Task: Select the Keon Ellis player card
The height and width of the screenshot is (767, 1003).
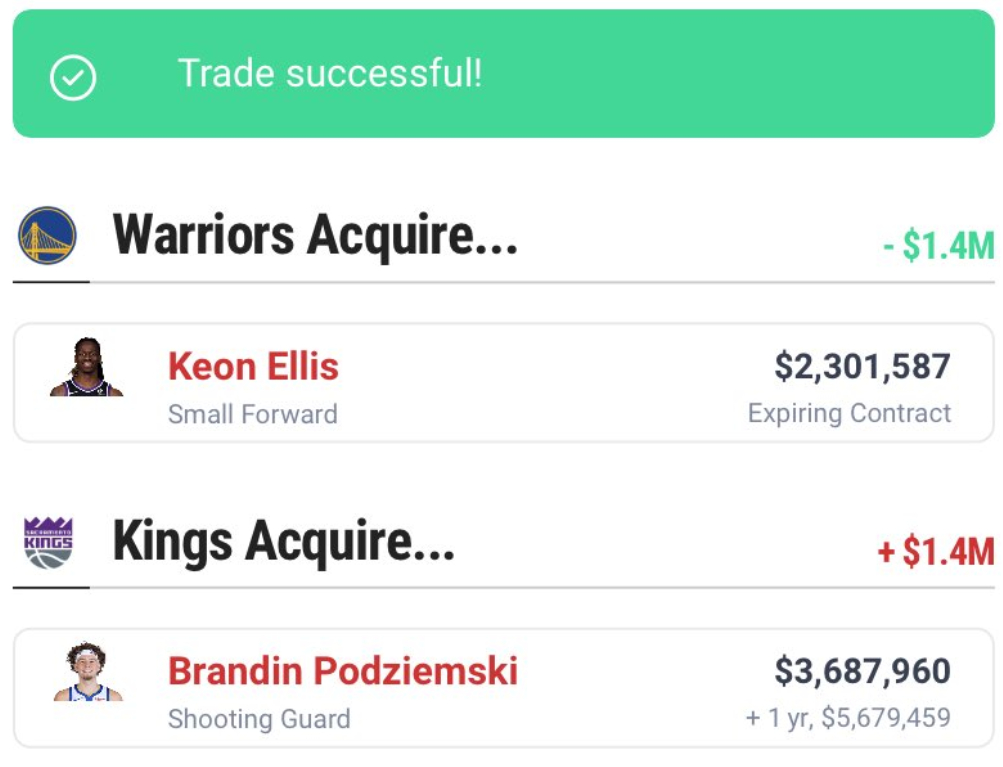Action: (560, 385)
